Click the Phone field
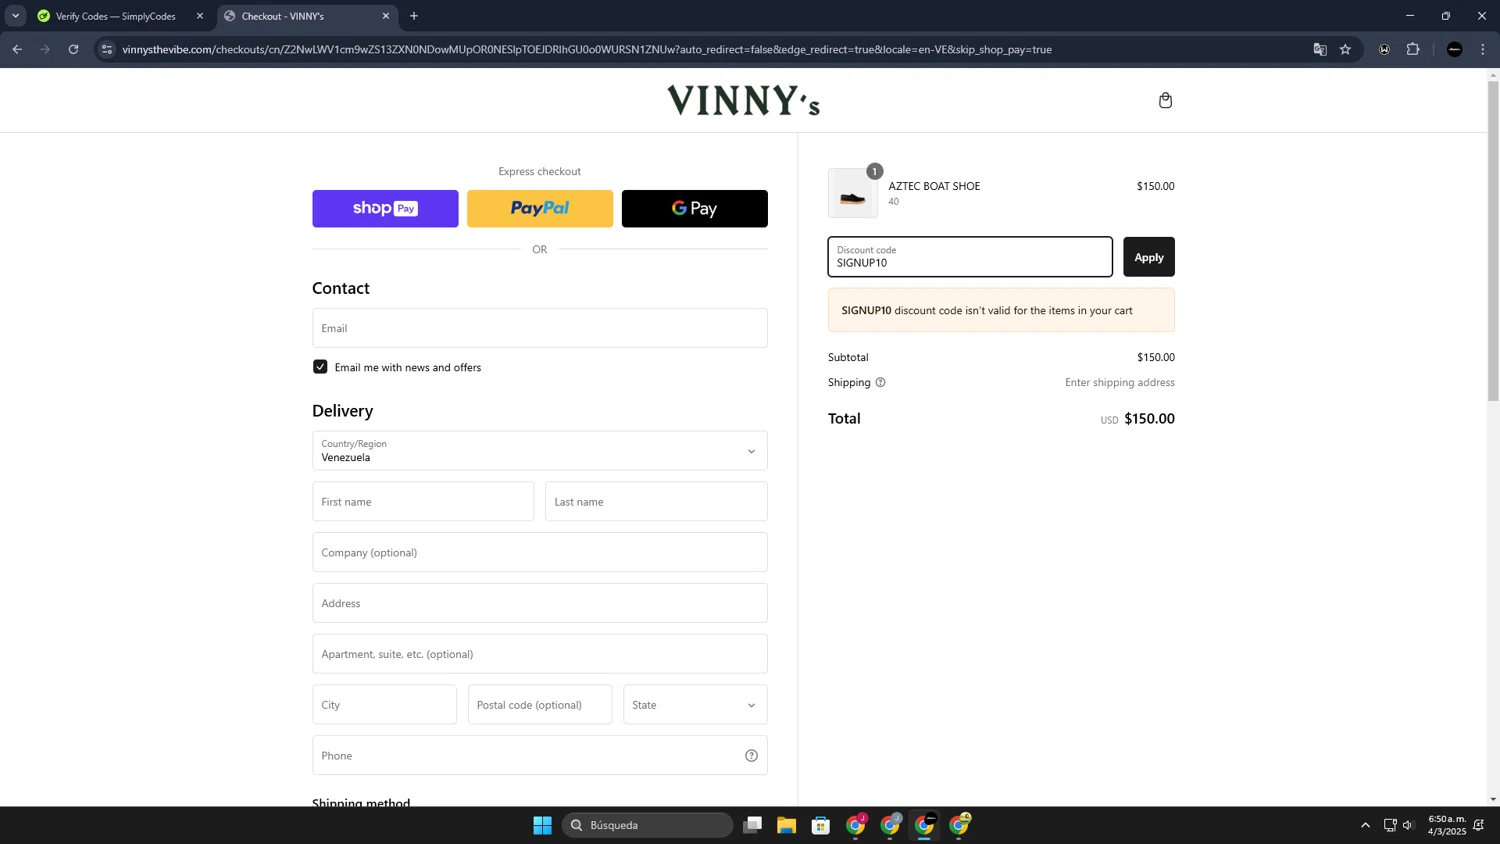Screen dimensions: 1500x844 tap(540, 755)
